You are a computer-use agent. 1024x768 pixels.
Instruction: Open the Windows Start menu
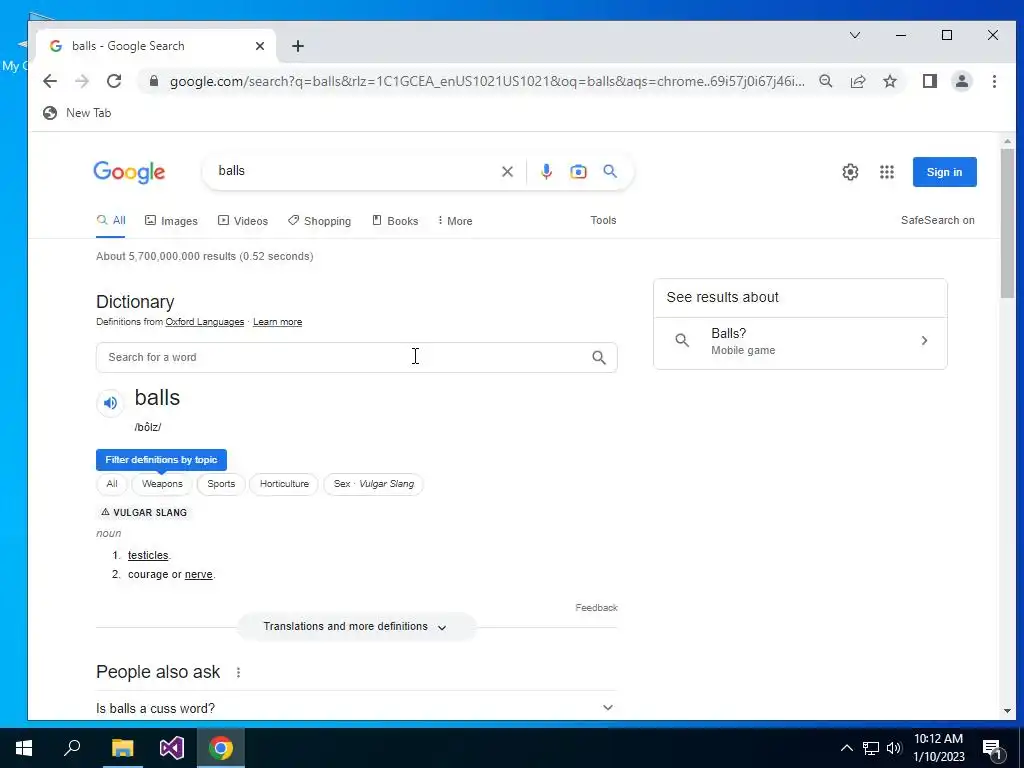pos(24,748)
